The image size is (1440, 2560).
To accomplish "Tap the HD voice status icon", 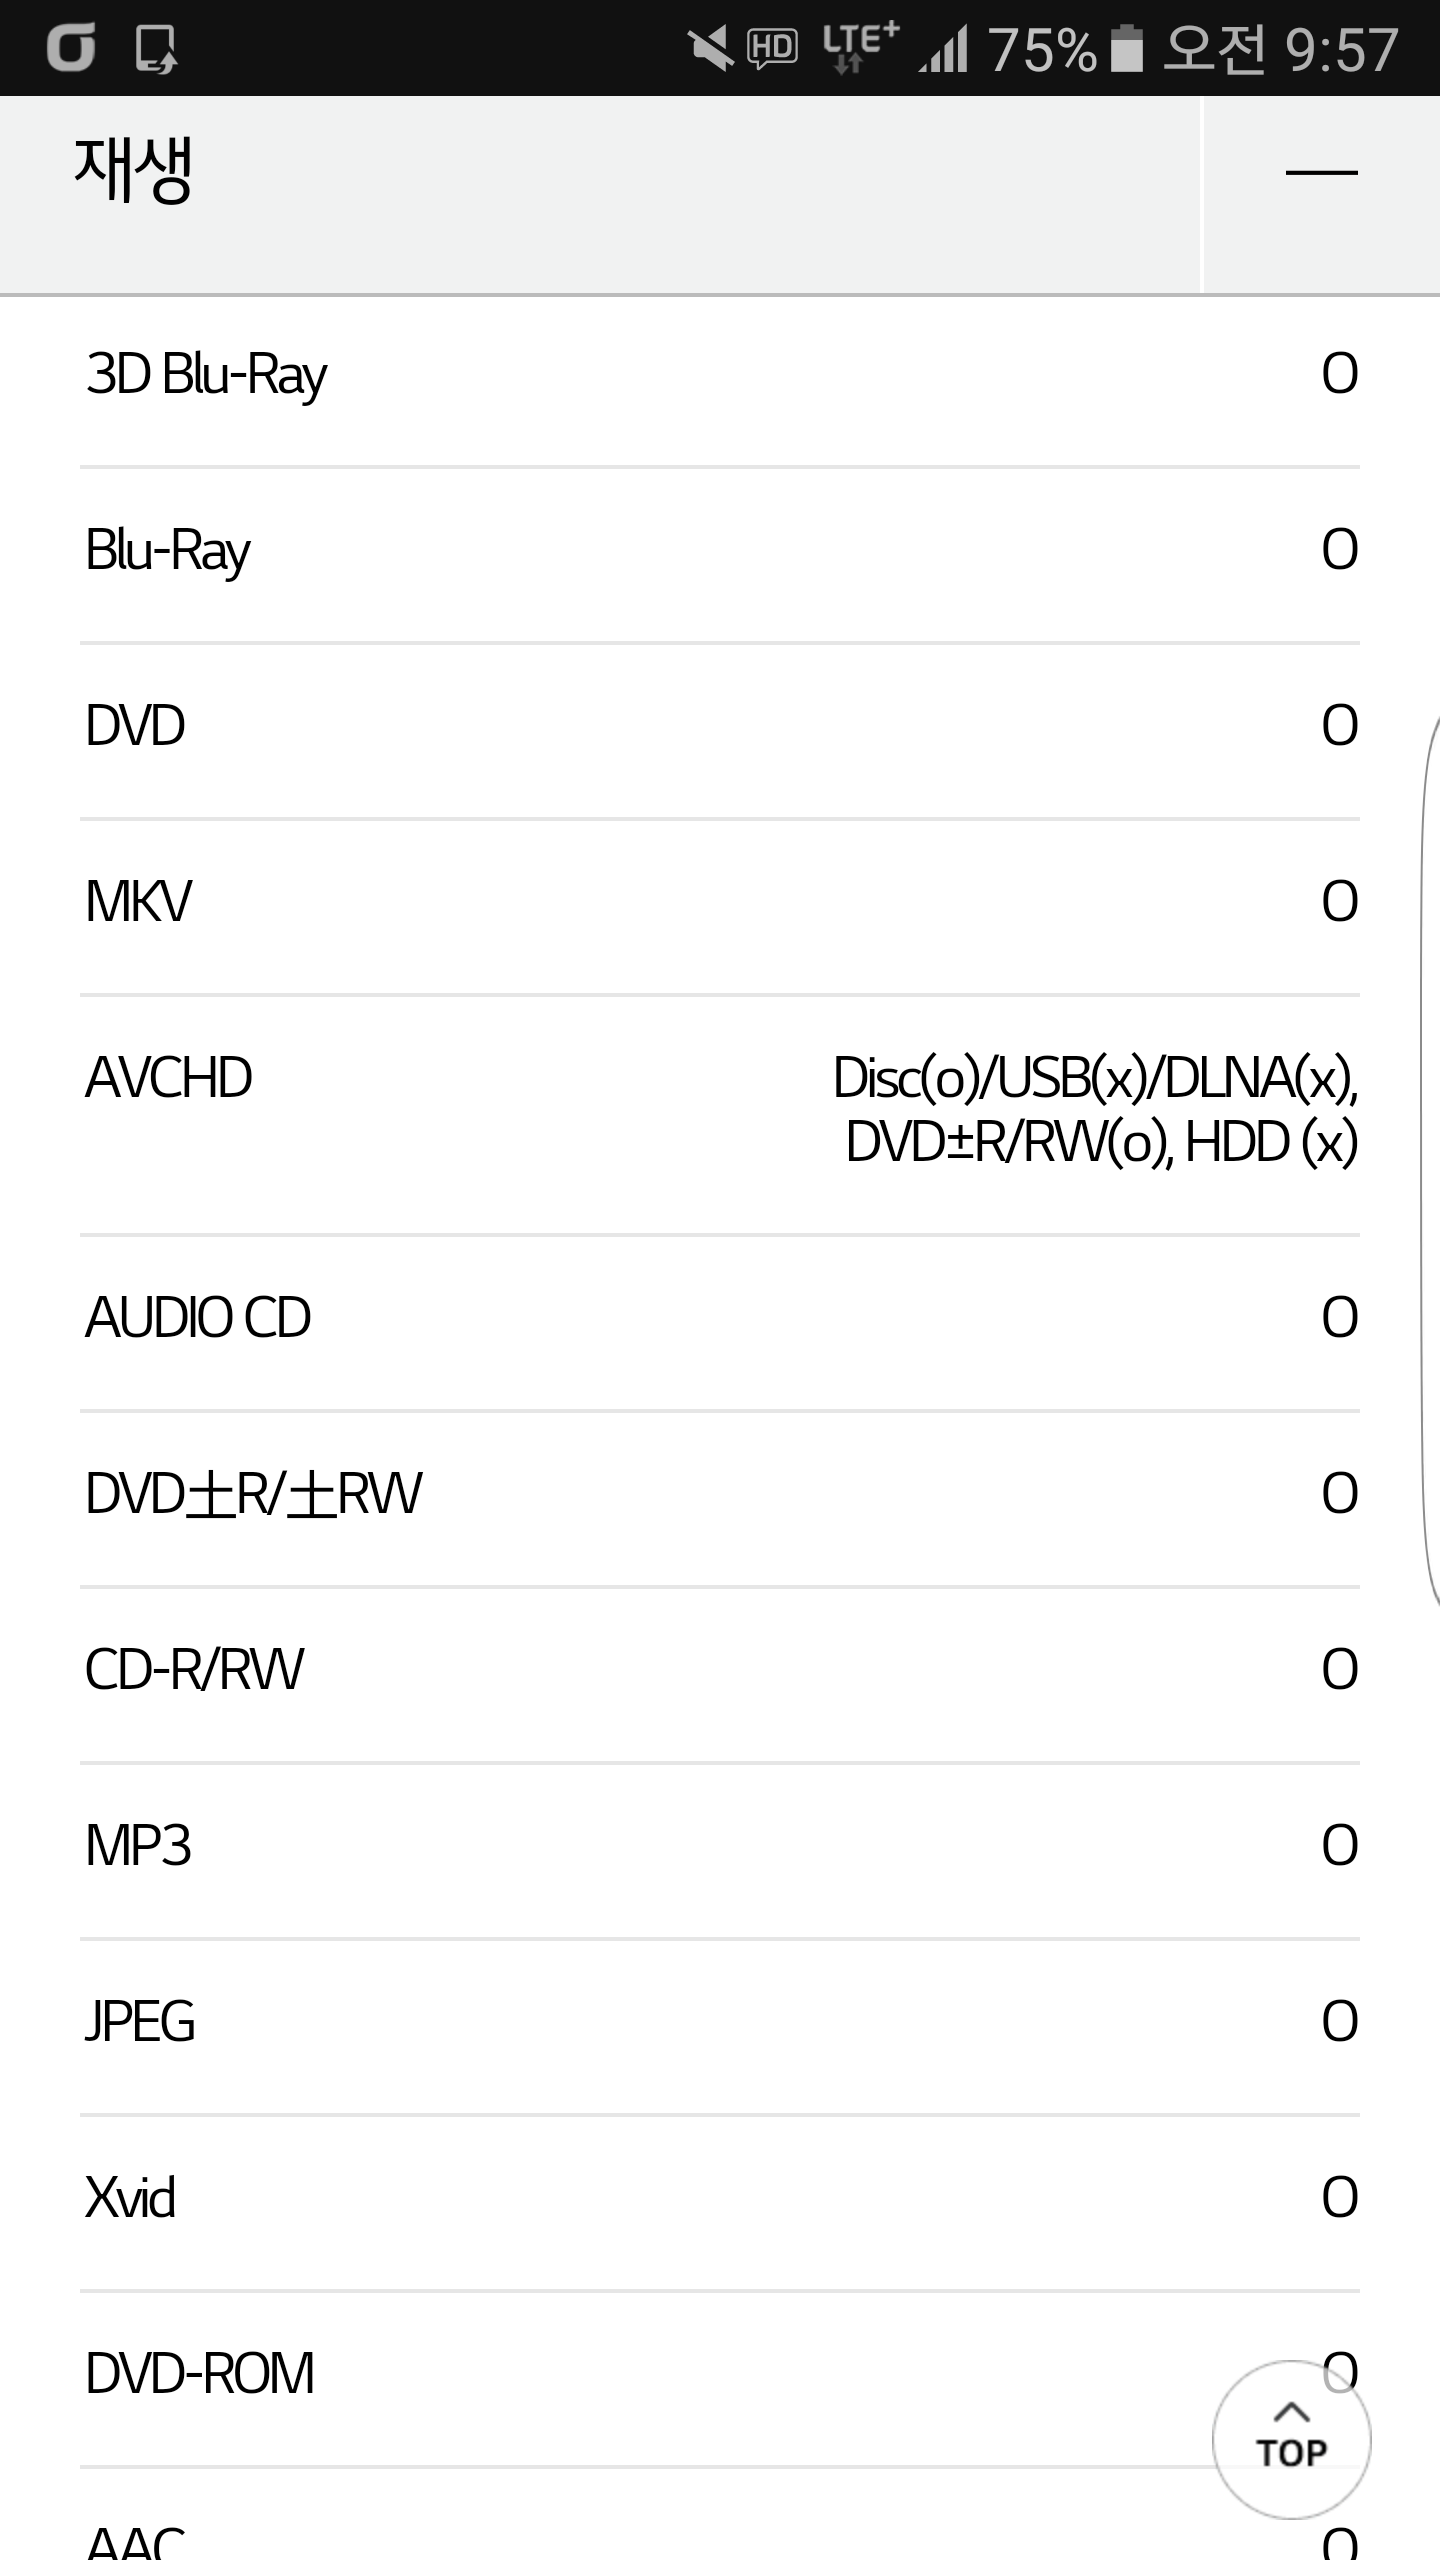I will pos(772,48).
